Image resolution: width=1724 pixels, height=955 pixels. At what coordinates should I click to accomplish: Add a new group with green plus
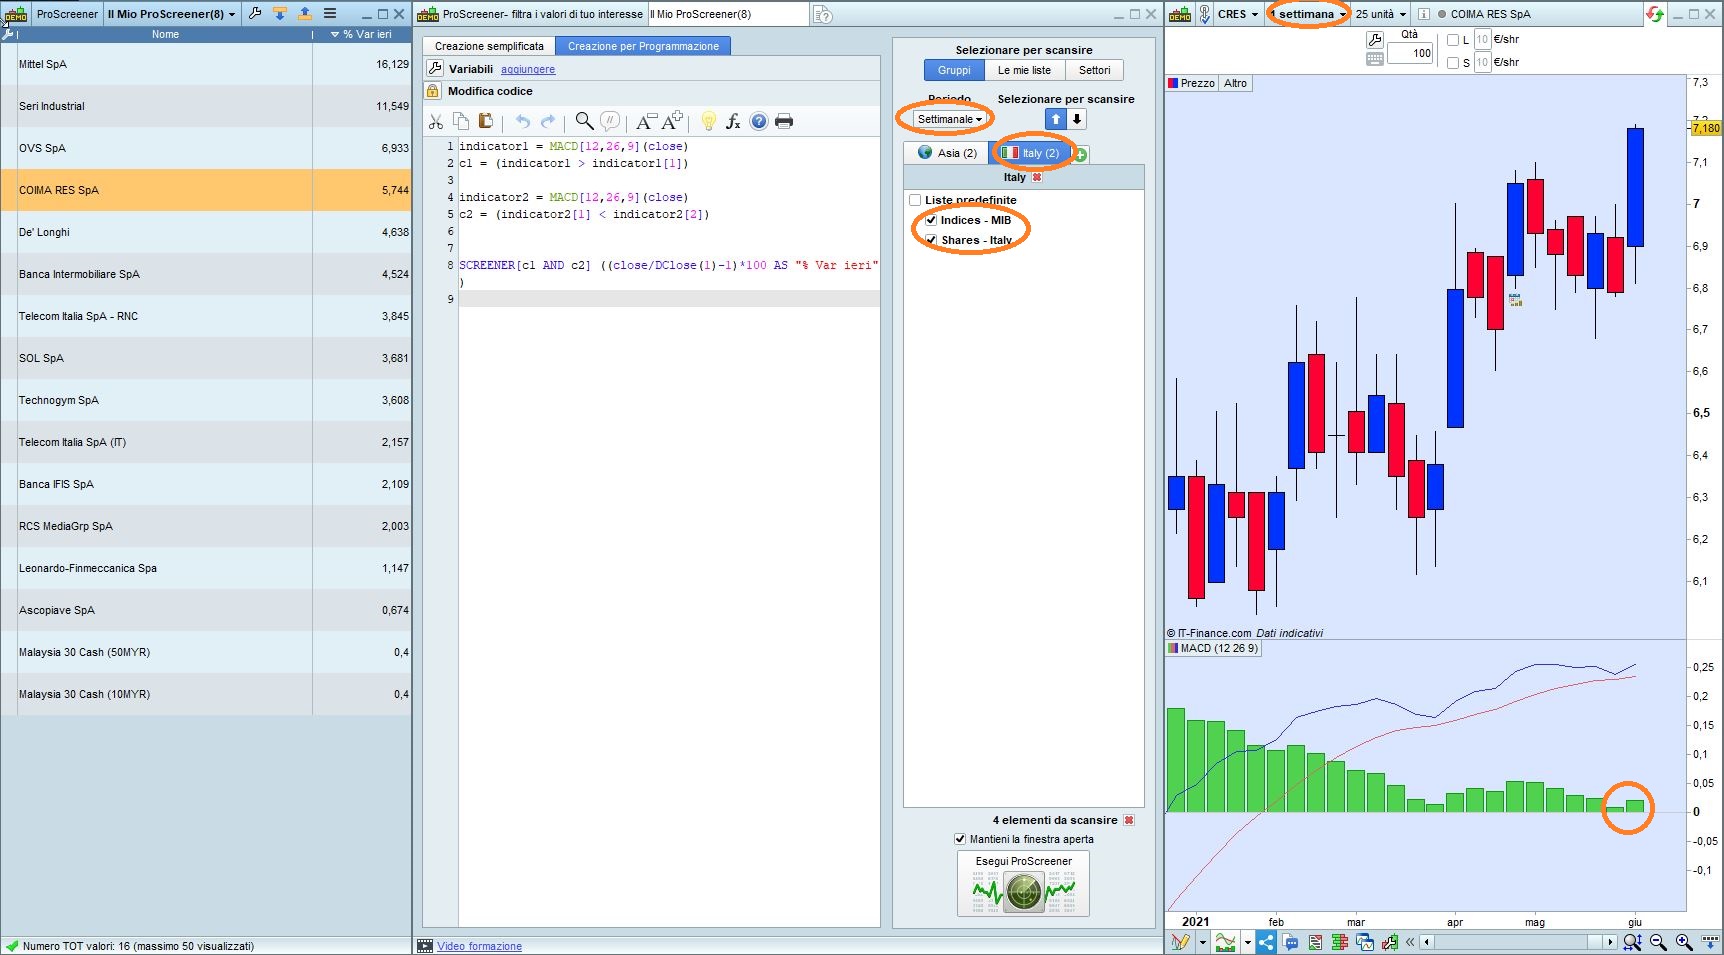pos(1081,154)
